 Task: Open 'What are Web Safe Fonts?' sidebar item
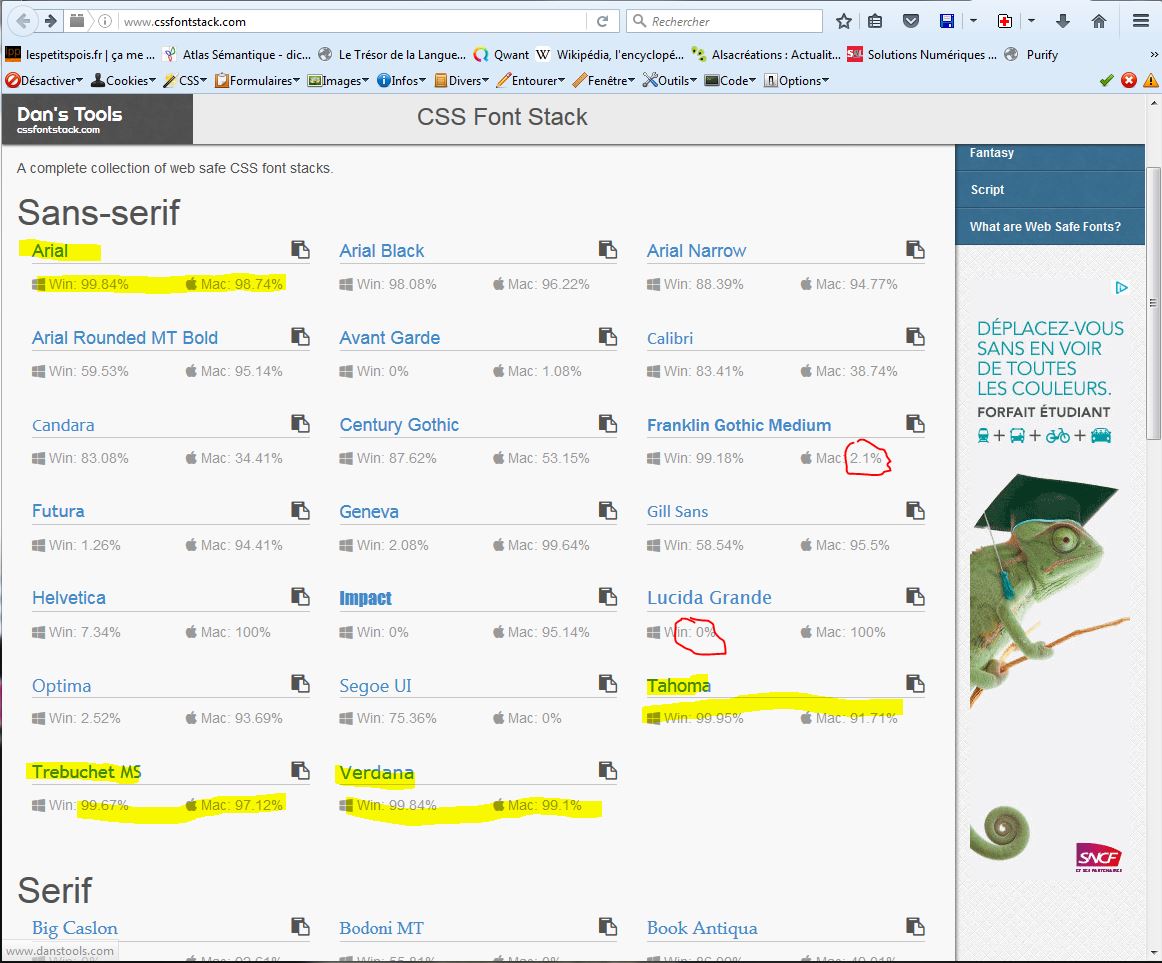tap(1045, 227)
